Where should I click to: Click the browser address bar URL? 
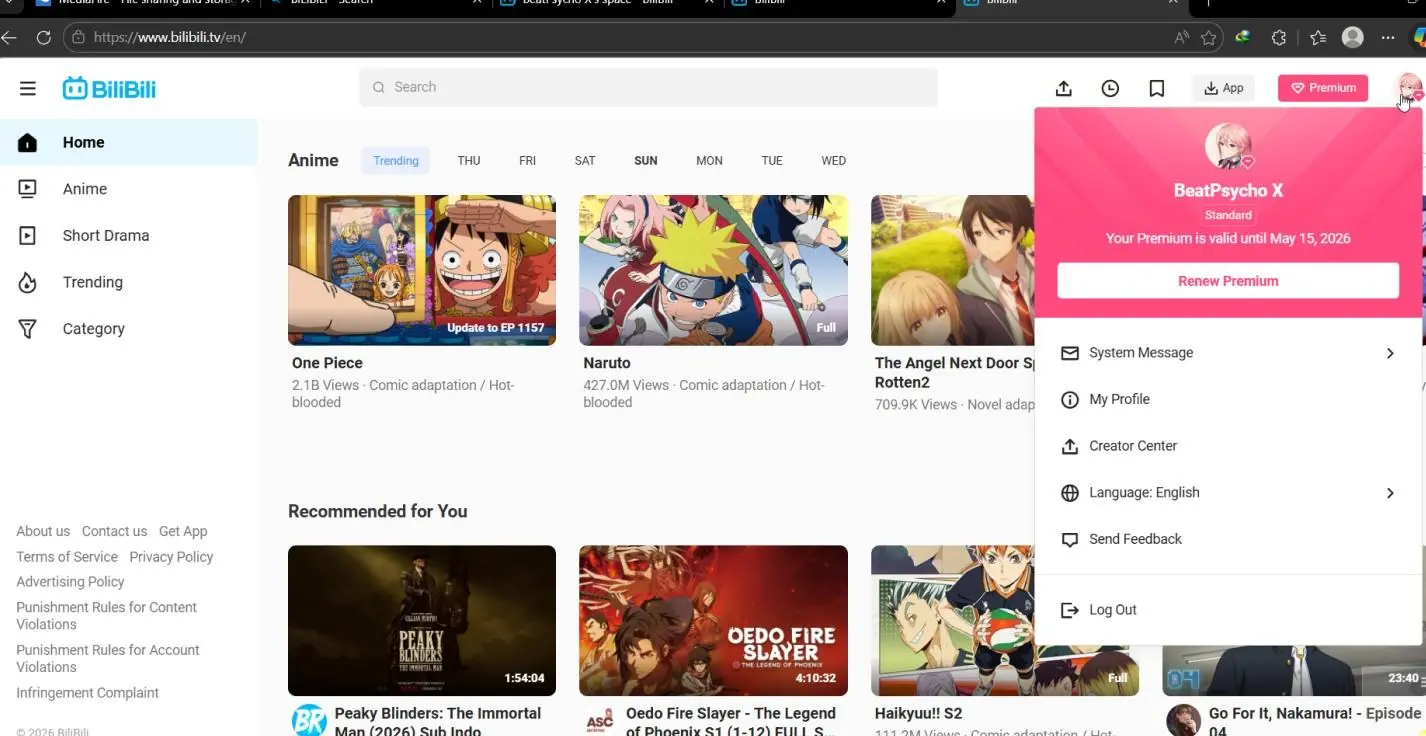[169, 37]
